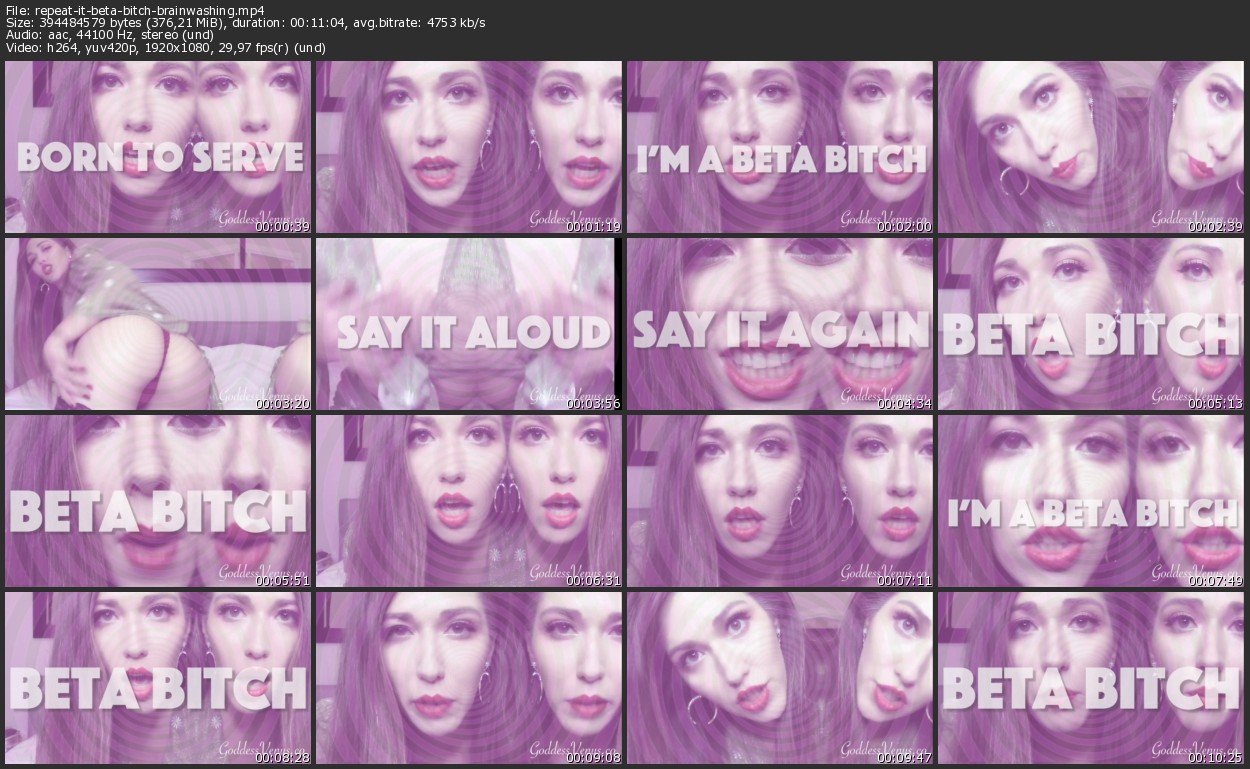This screenshot has width=1250, height=769.
Task: Click the "SAY IT AGAIN" frame
Action: coord(779,323)
